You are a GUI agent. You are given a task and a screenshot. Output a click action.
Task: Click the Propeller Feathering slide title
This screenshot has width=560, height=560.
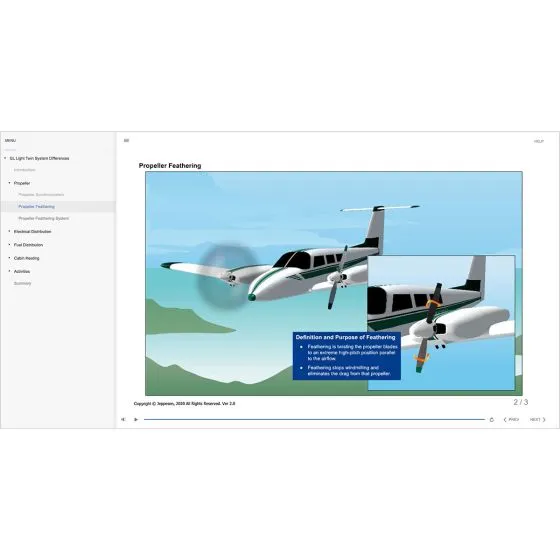coord(170,166)
